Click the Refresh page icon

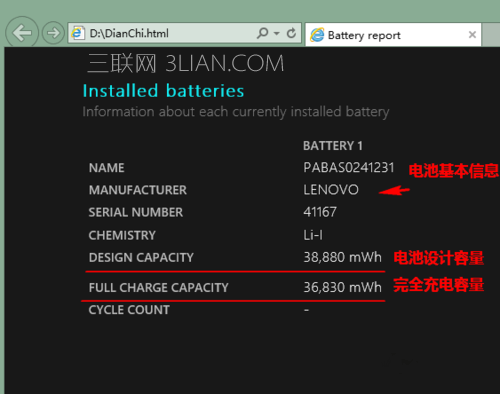coord(291,33)
